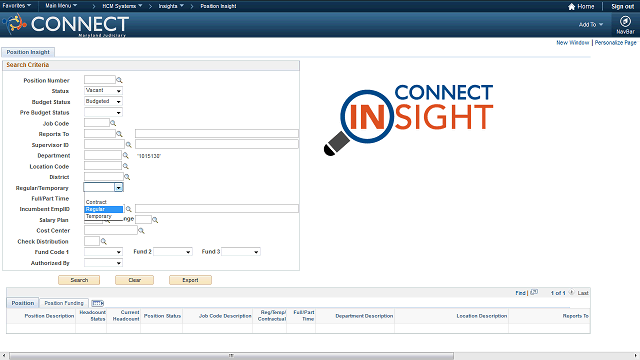640x360 pixels.
Task: Open Pre Budget Status dropdown
Action: [103, 112]
